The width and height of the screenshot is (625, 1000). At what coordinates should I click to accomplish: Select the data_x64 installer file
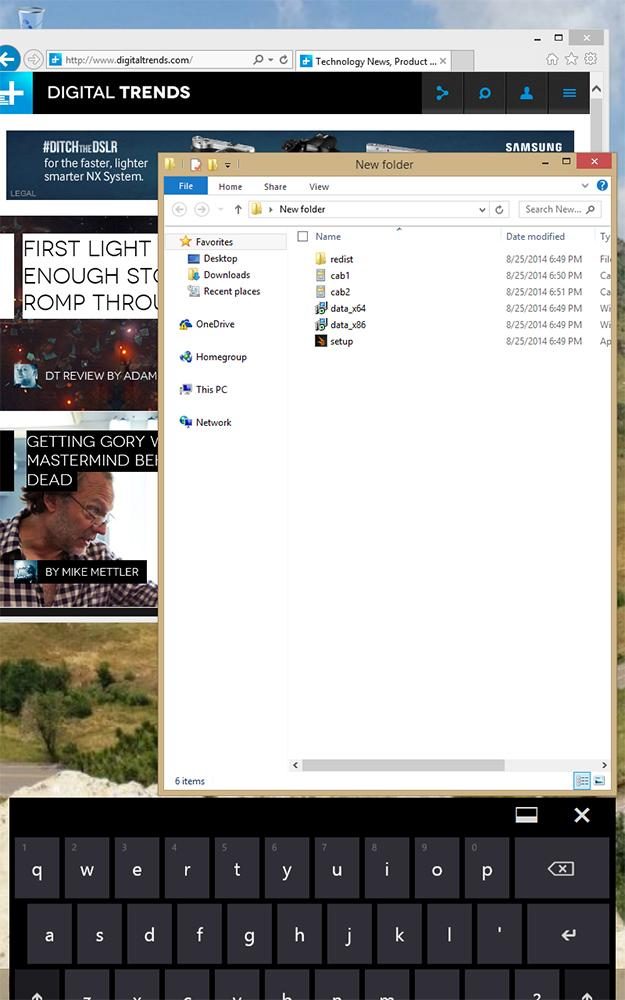coord(348,308)
